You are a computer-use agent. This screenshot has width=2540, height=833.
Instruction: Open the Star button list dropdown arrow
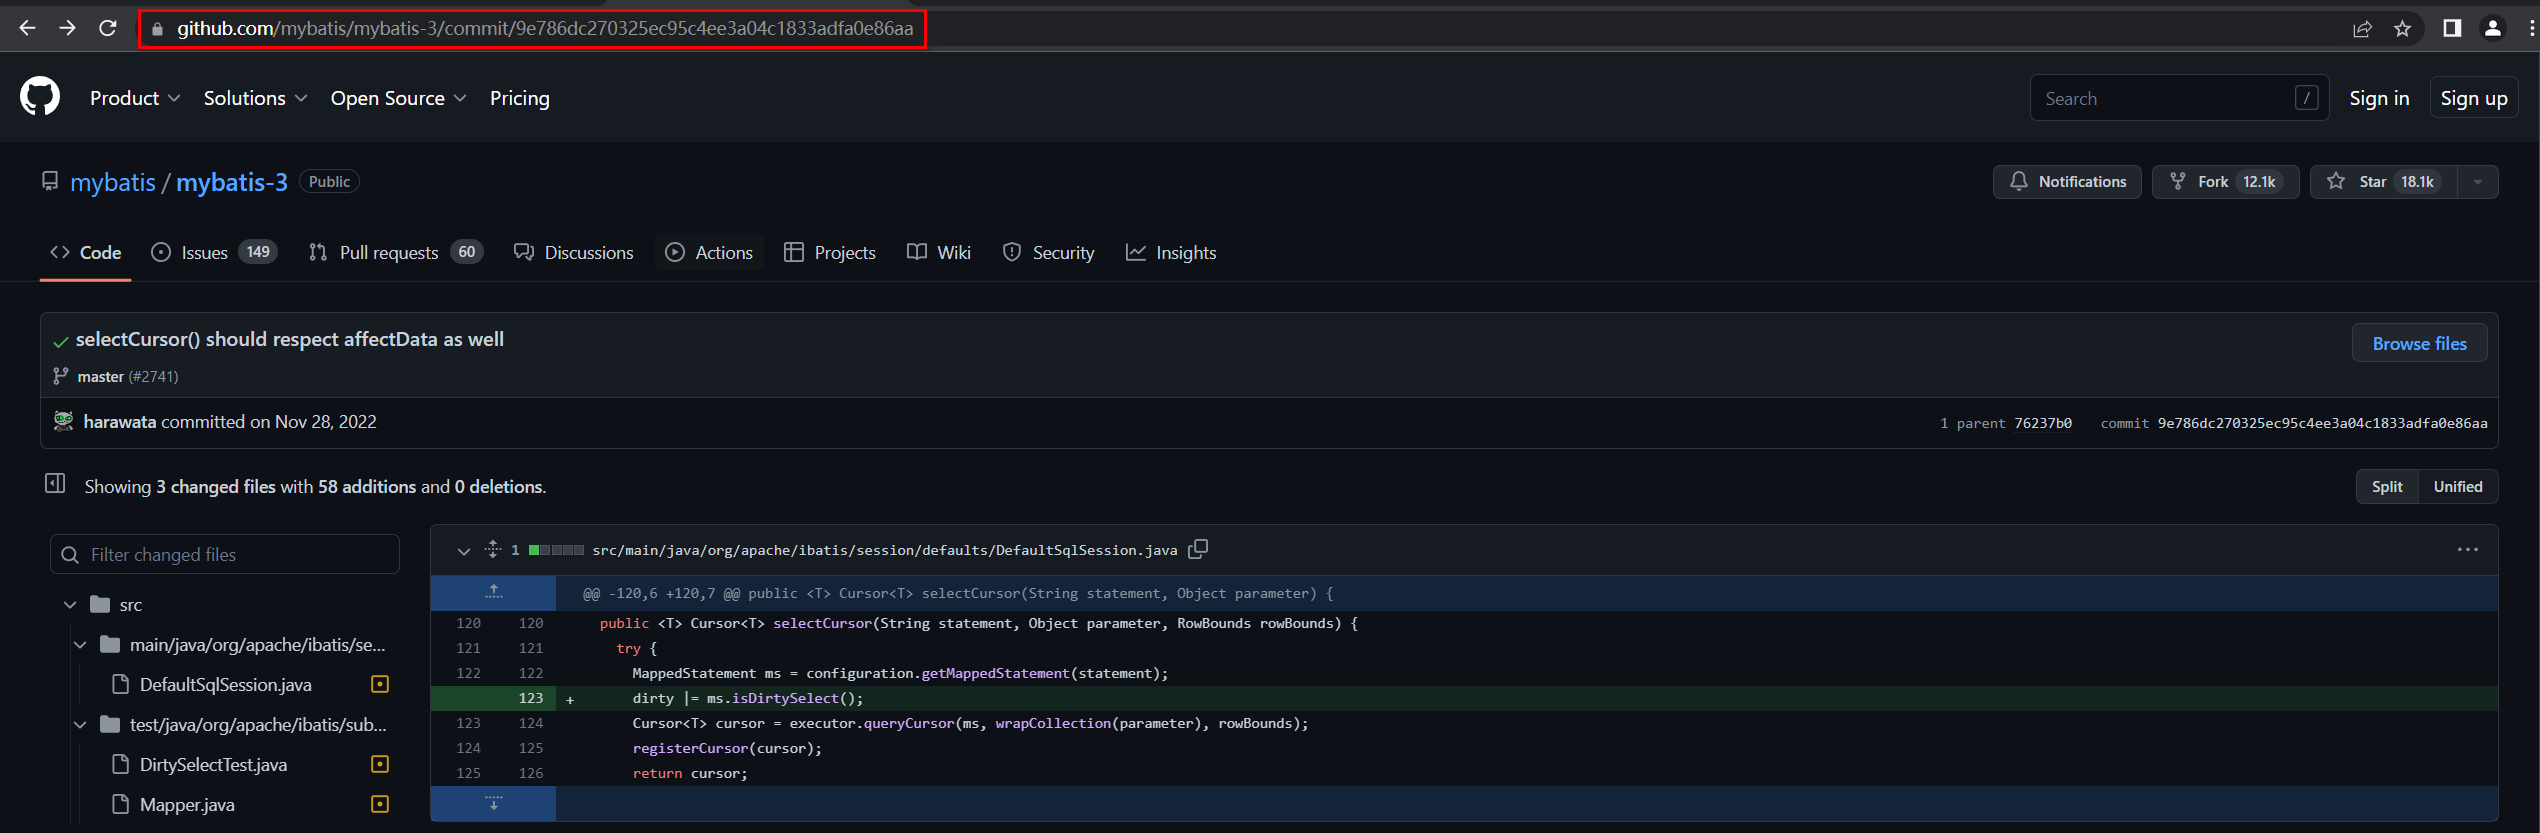click(2478, 182)
